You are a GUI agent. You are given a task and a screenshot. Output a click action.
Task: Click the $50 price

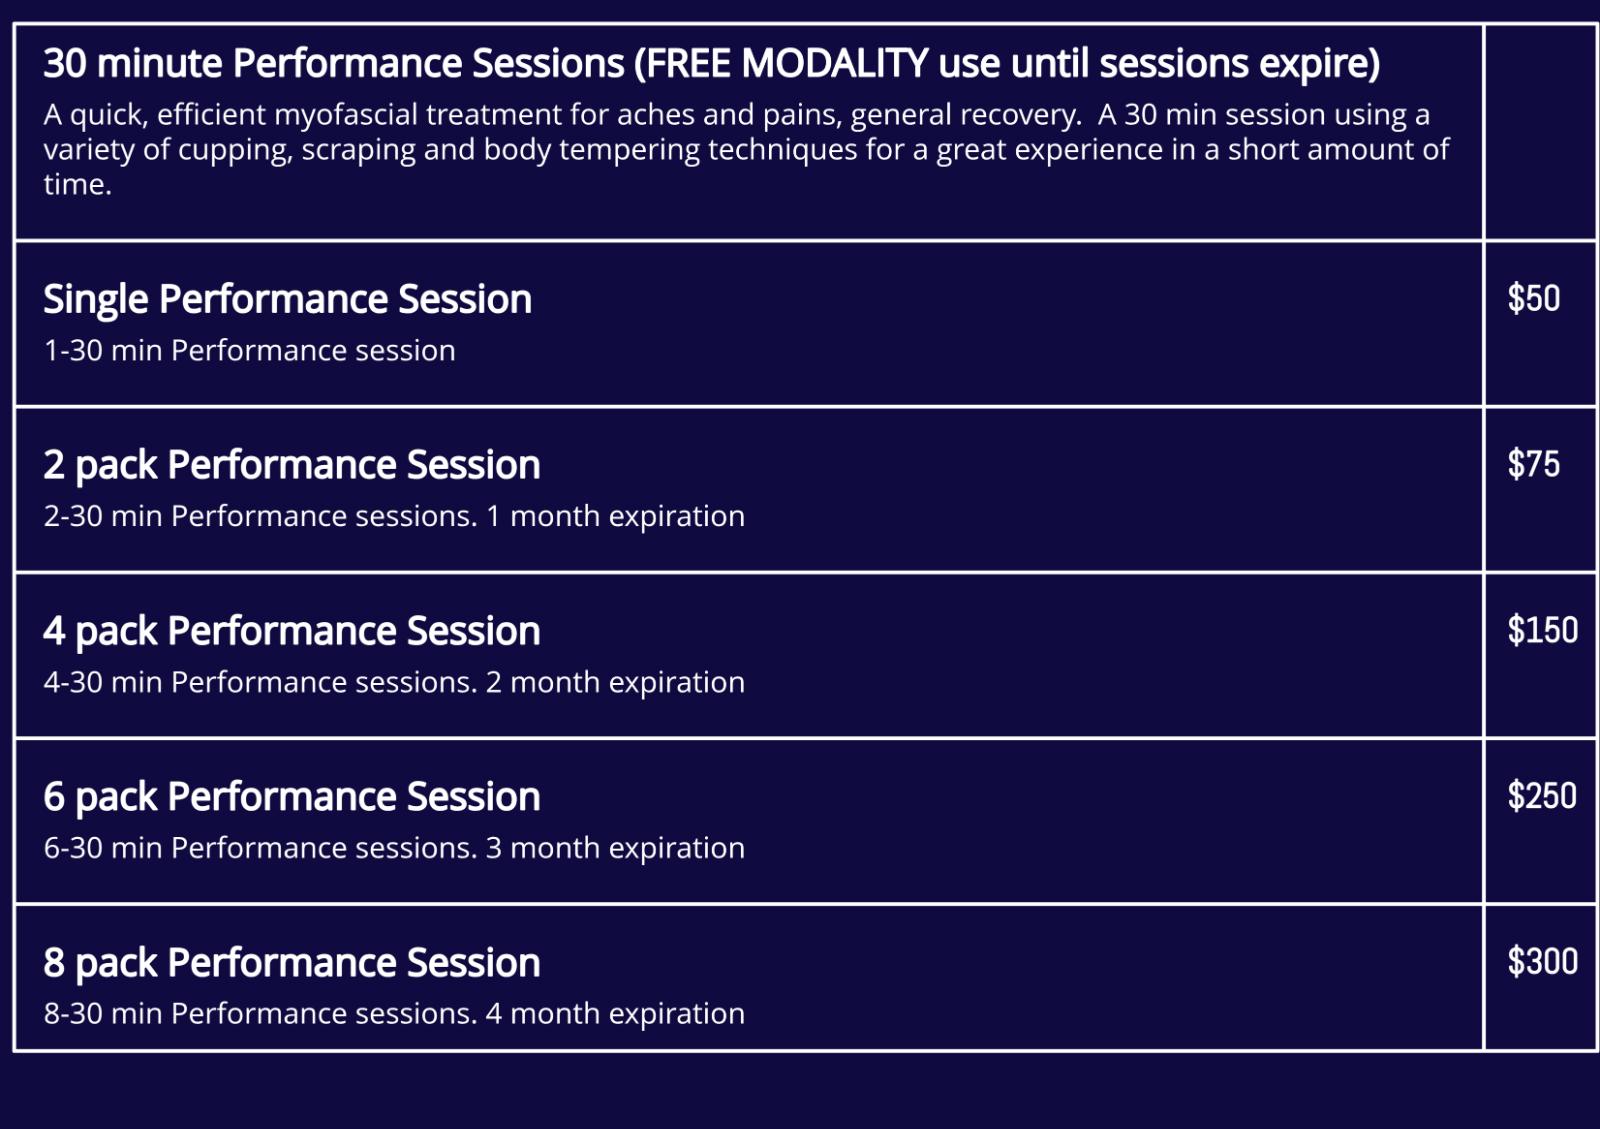(1533, 298)
